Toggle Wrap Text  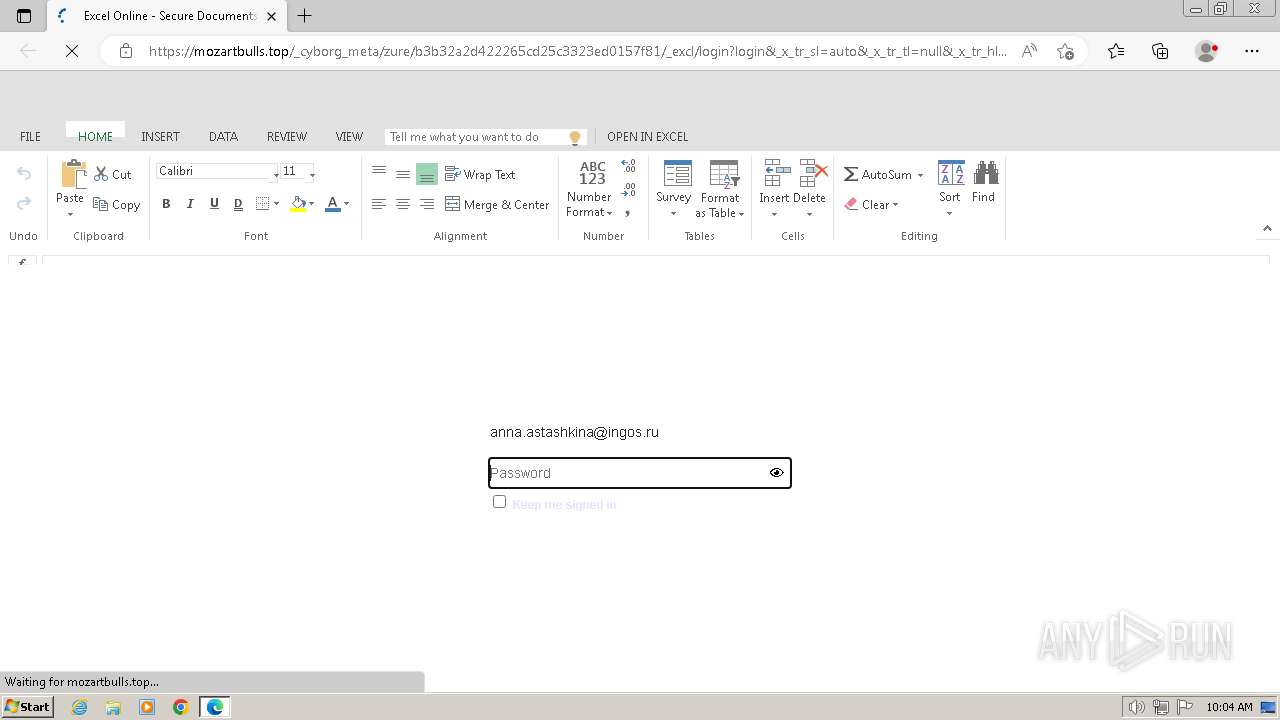tap(480, 174)
